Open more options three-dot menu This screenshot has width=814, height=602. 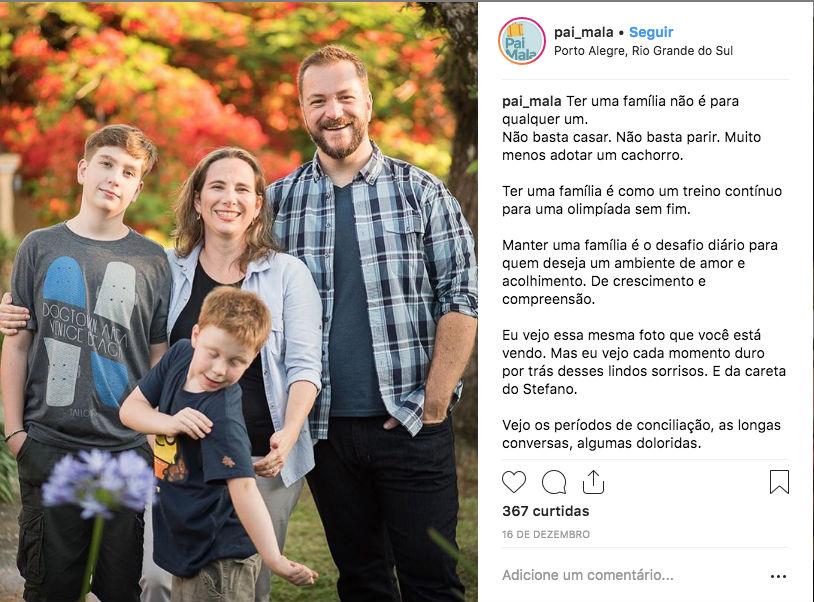click(x=778, y=576)
